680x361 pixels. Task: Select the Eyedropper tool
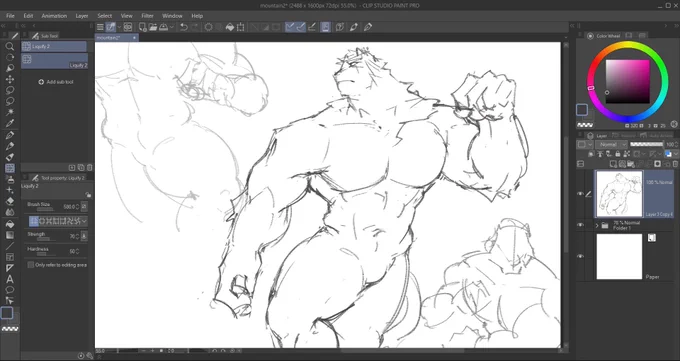pyautogui.click(x=10, y=124)
